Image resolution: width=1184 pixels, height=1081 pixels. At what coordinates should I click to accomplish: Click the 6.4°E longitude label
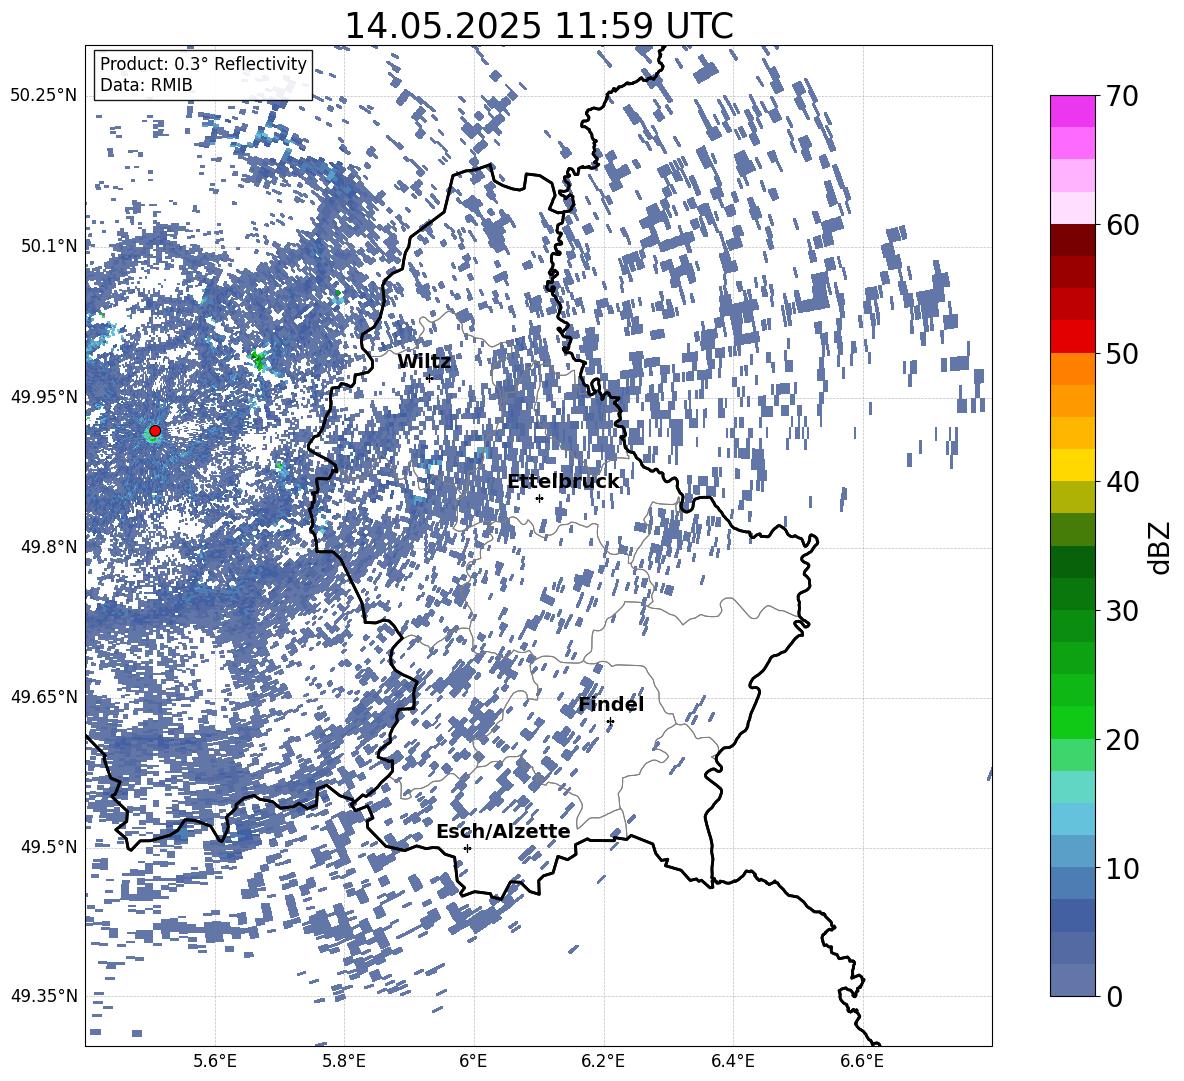pyautogui.click(x=732, y=1061)
